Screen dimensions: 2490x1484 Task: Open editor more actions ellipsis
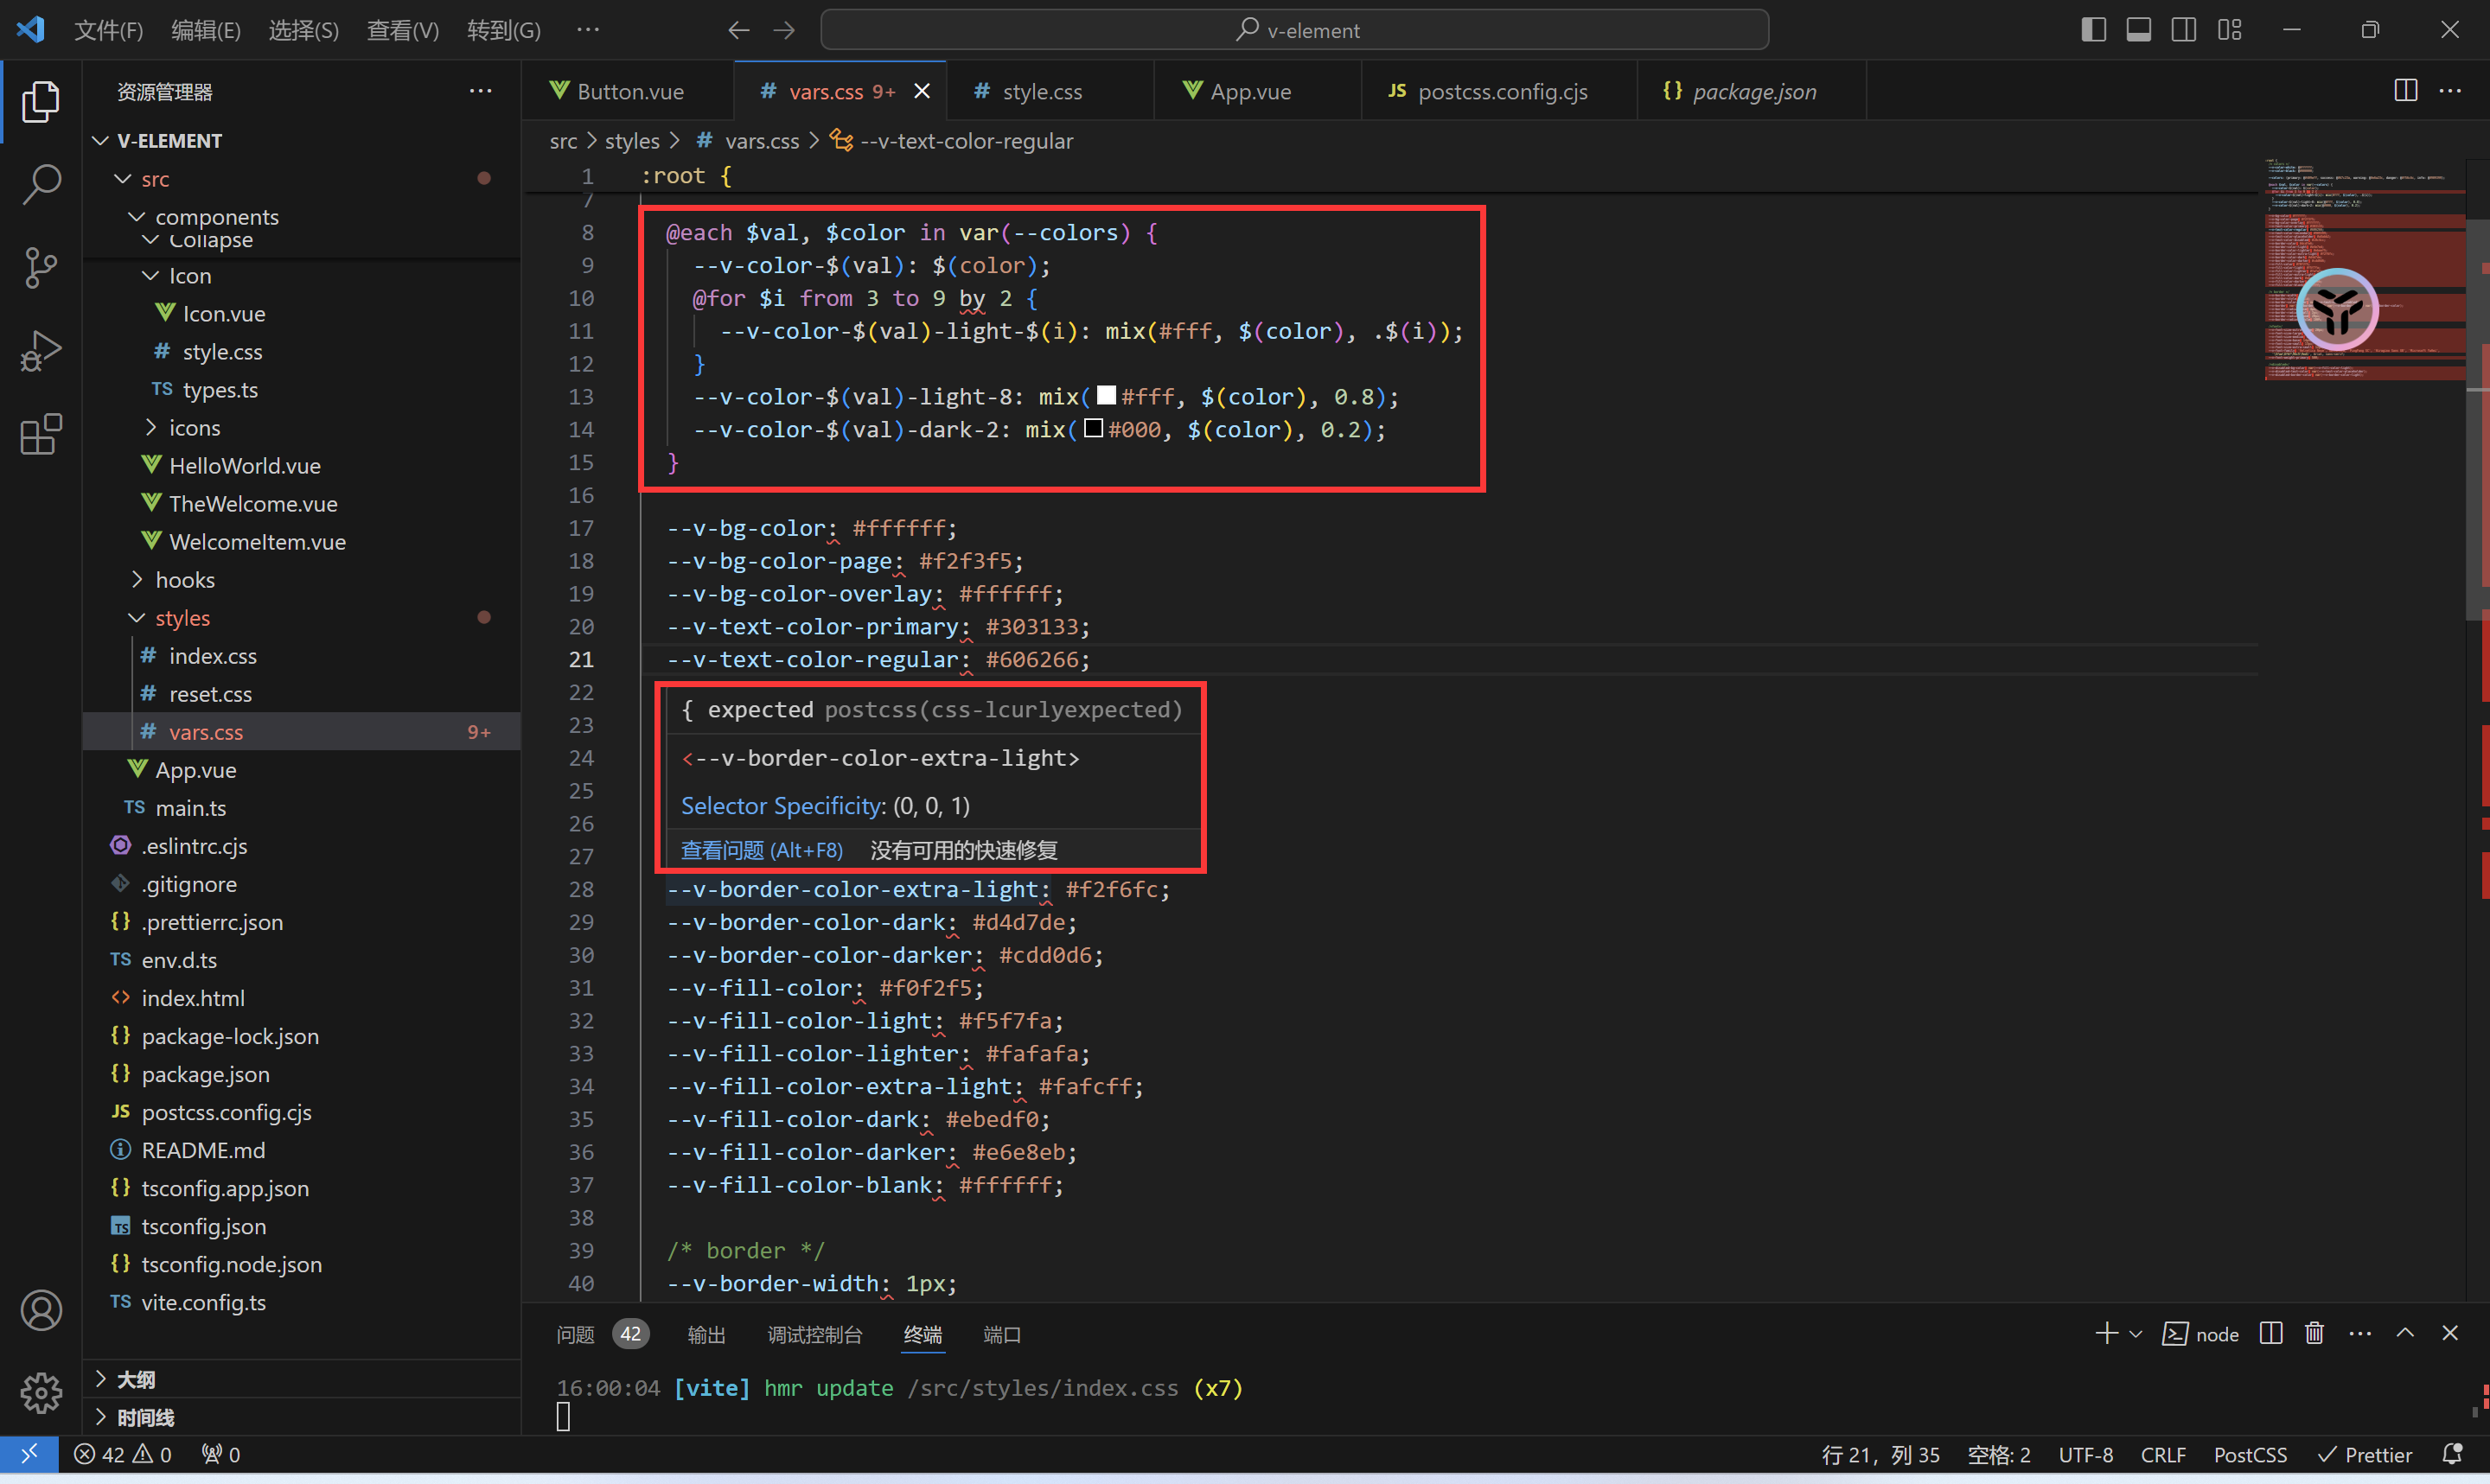tap(2450, 90)
